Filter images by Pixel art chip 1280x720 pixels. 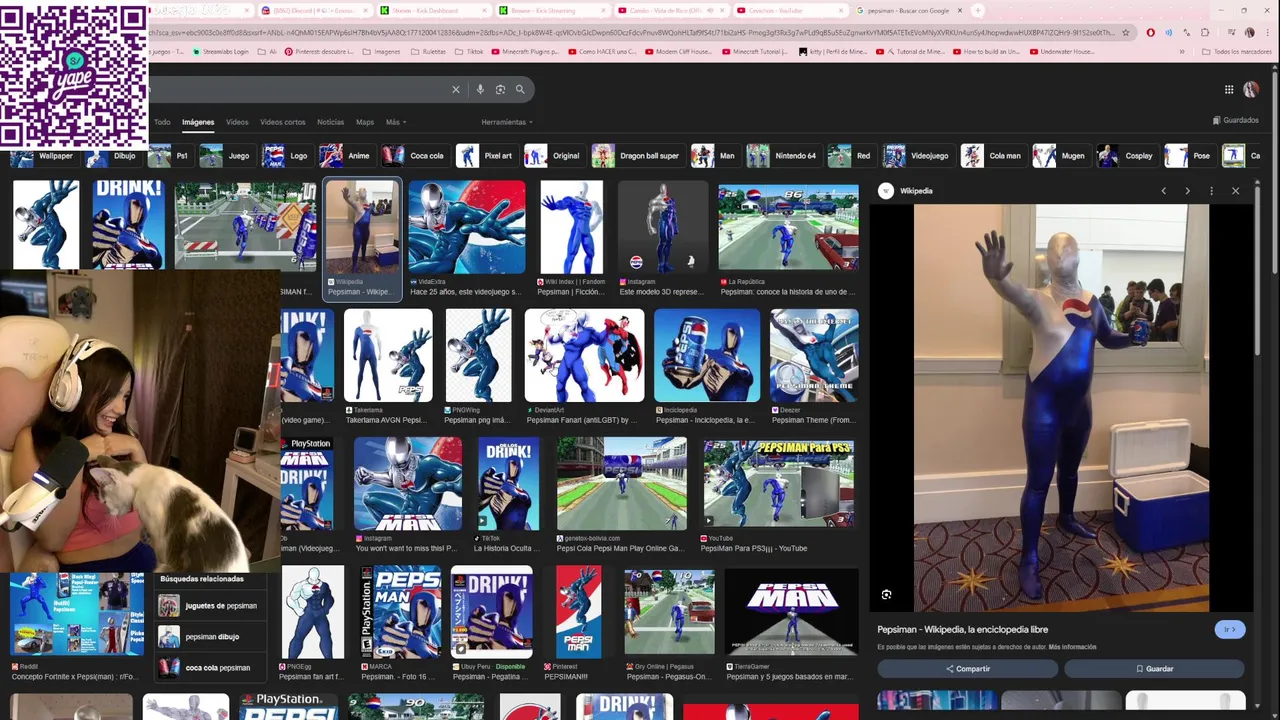pos(486,156)
